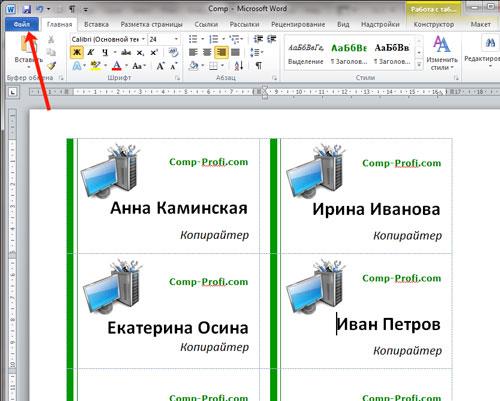
Task: Open the Абзац dialog launcher
Action: tap(274, 78)
